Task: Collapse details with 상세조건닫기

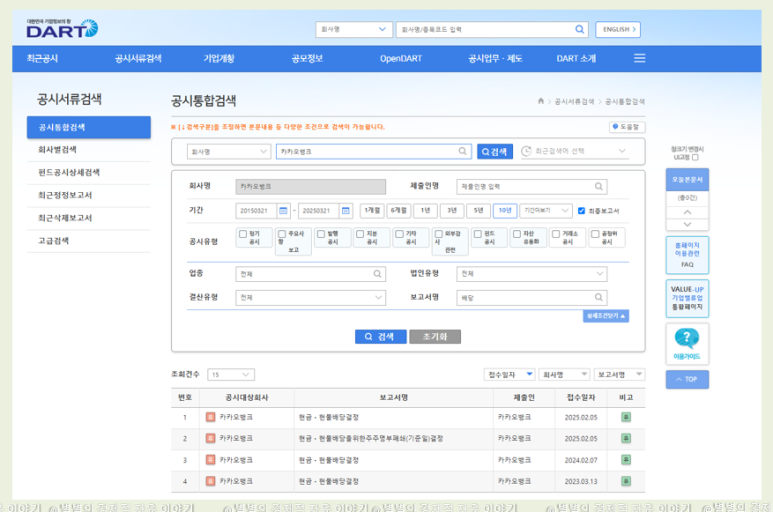Action: click(606, 316)
